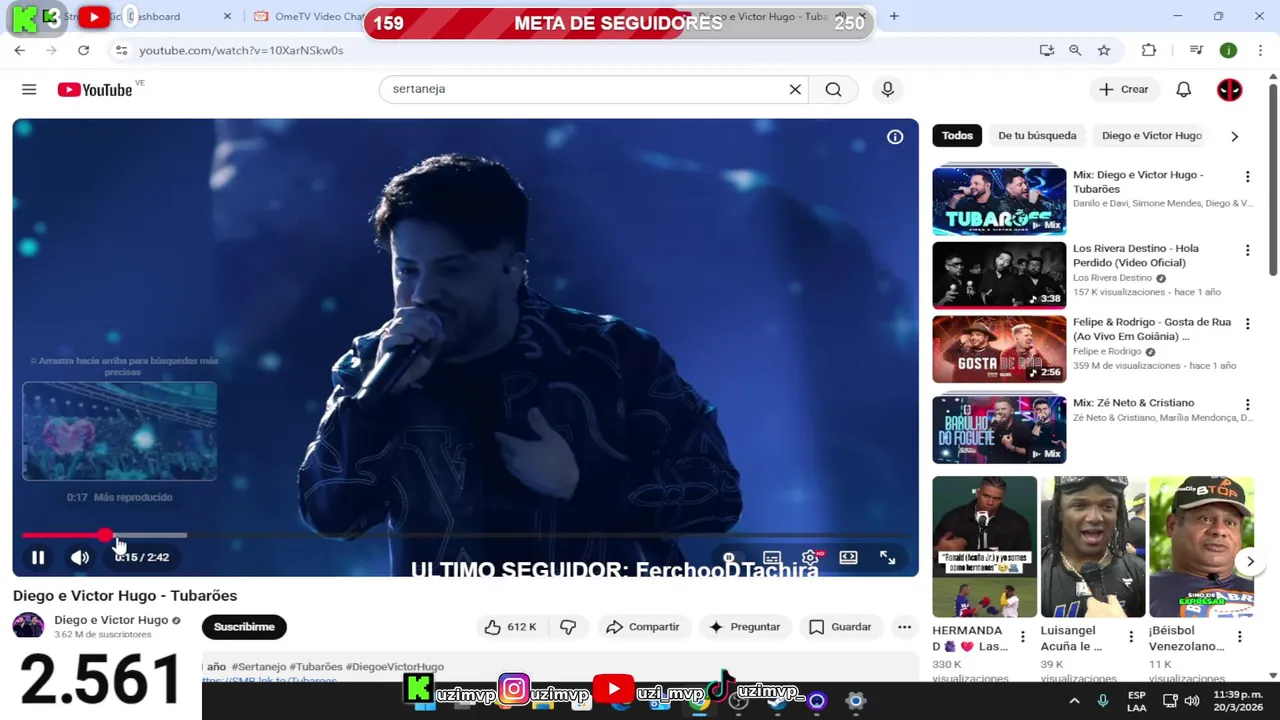The width and height of the screenshot is (1280, 720).
Task: Open Felipe & Rodrigo Gosta de Rua thumbnail
Action: (x=999, y=349)
